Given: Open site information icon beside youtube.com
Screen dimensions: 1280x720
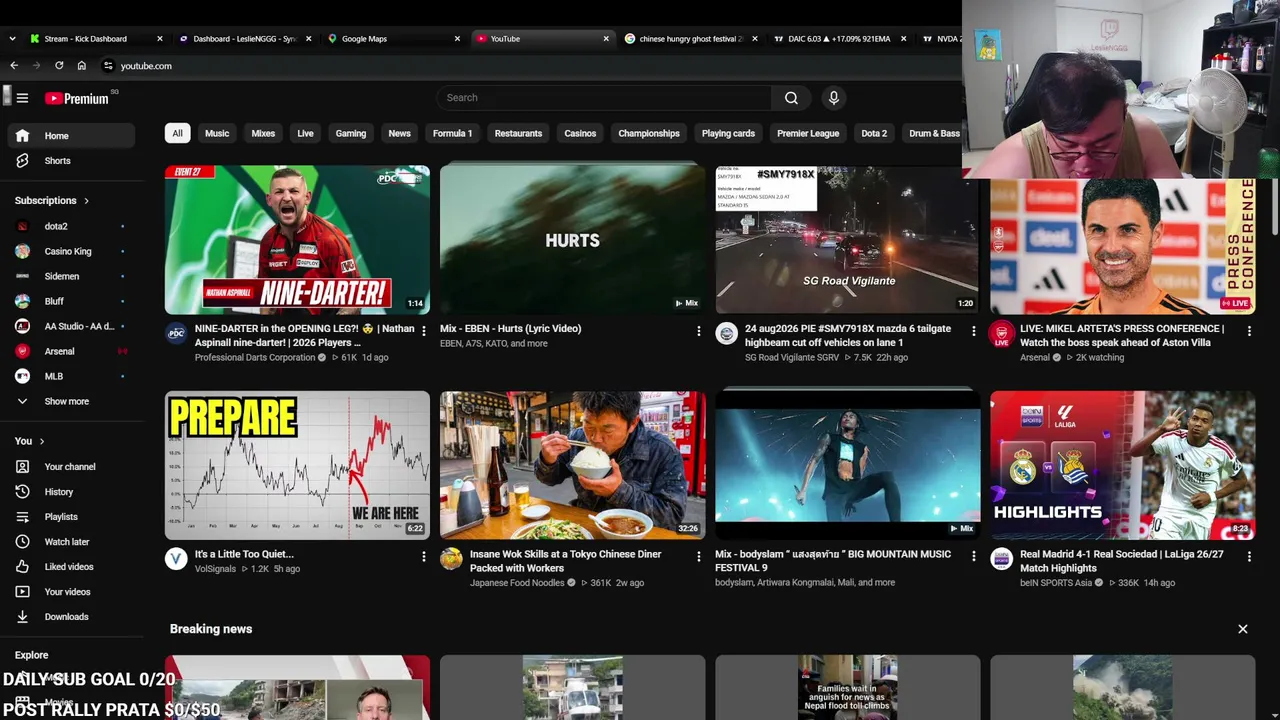Looking at the screenshot, I should 108,66.
